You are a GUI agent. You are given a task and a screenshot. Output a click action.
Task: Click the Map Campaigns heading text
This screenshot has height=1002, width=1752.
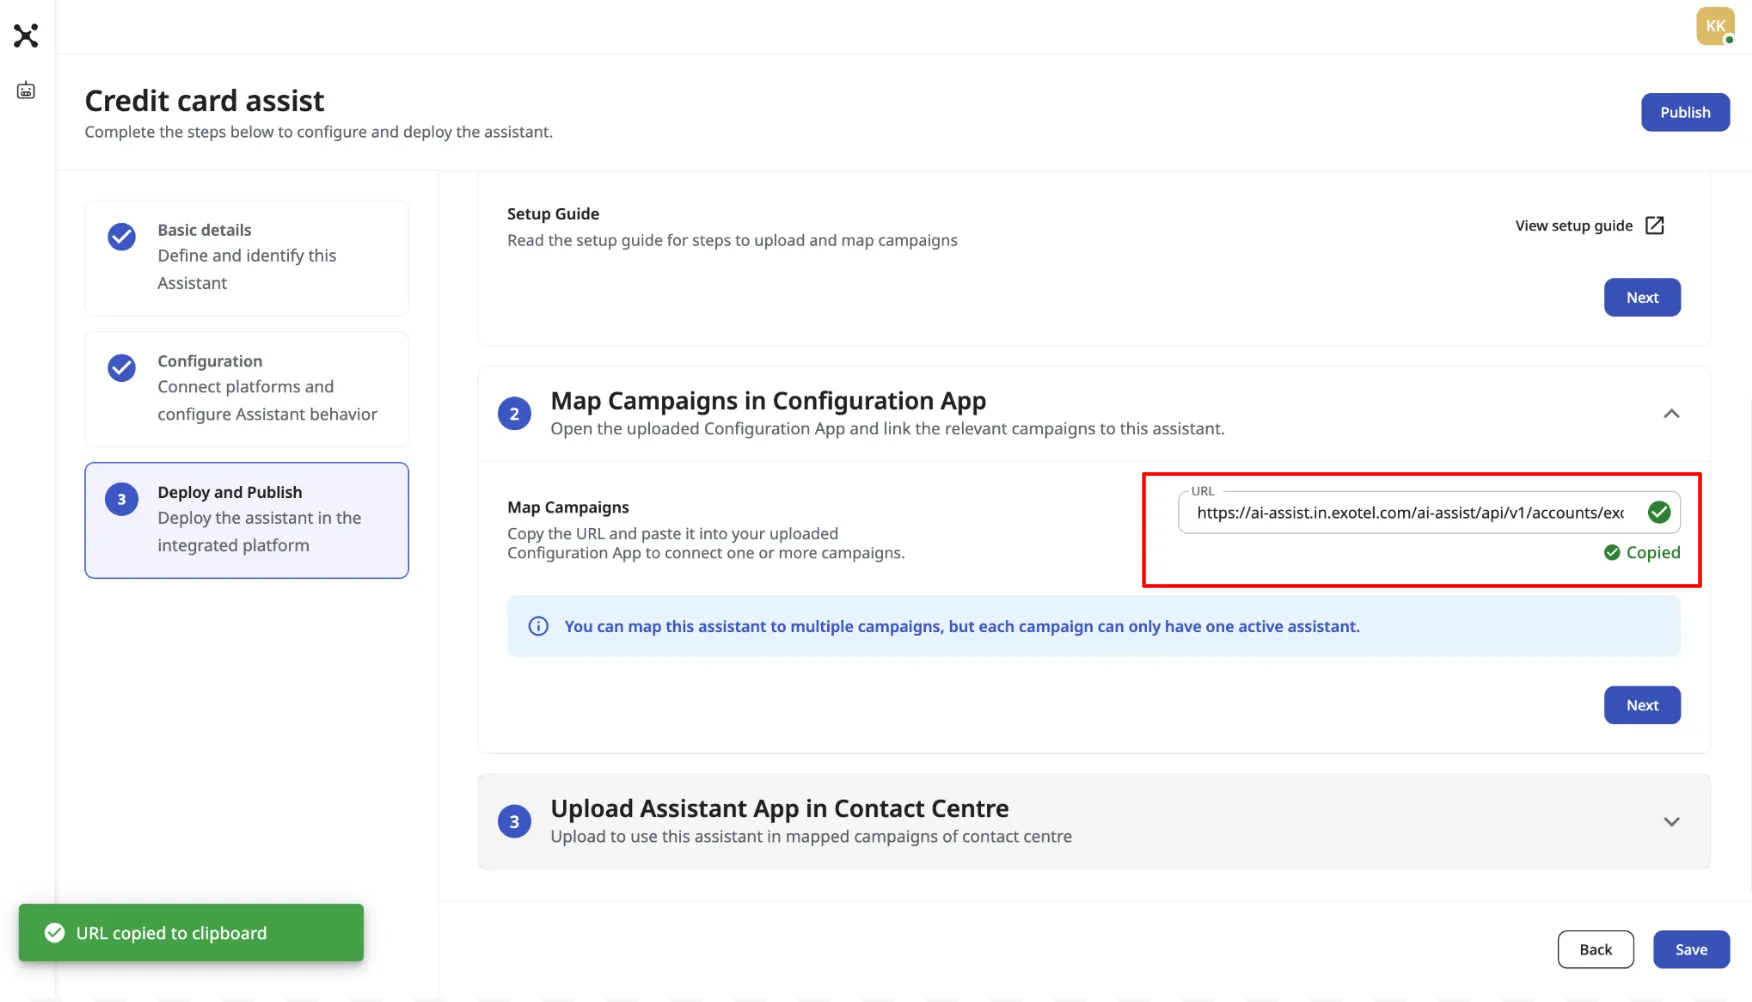[568, 507]
